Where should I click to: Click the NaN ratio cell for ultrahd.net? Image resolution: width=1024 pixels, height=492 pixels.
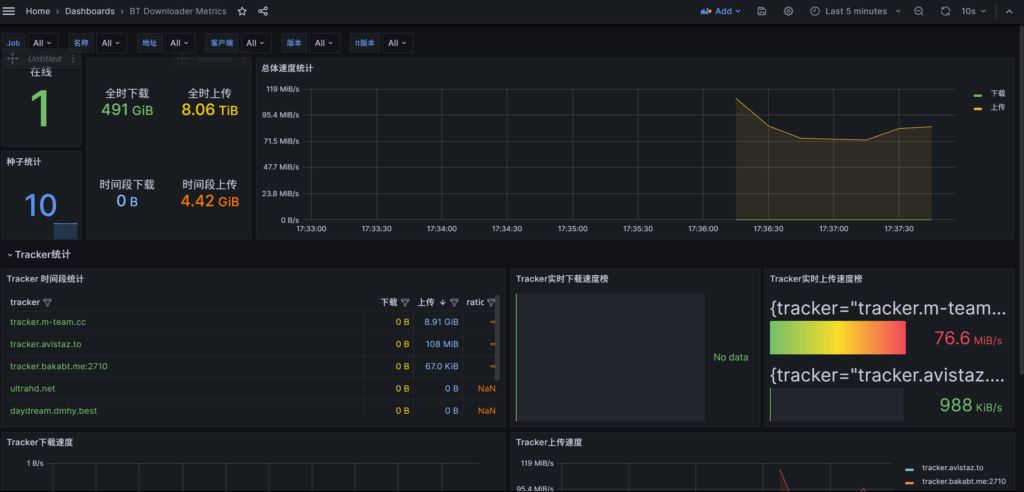[487, 388]
